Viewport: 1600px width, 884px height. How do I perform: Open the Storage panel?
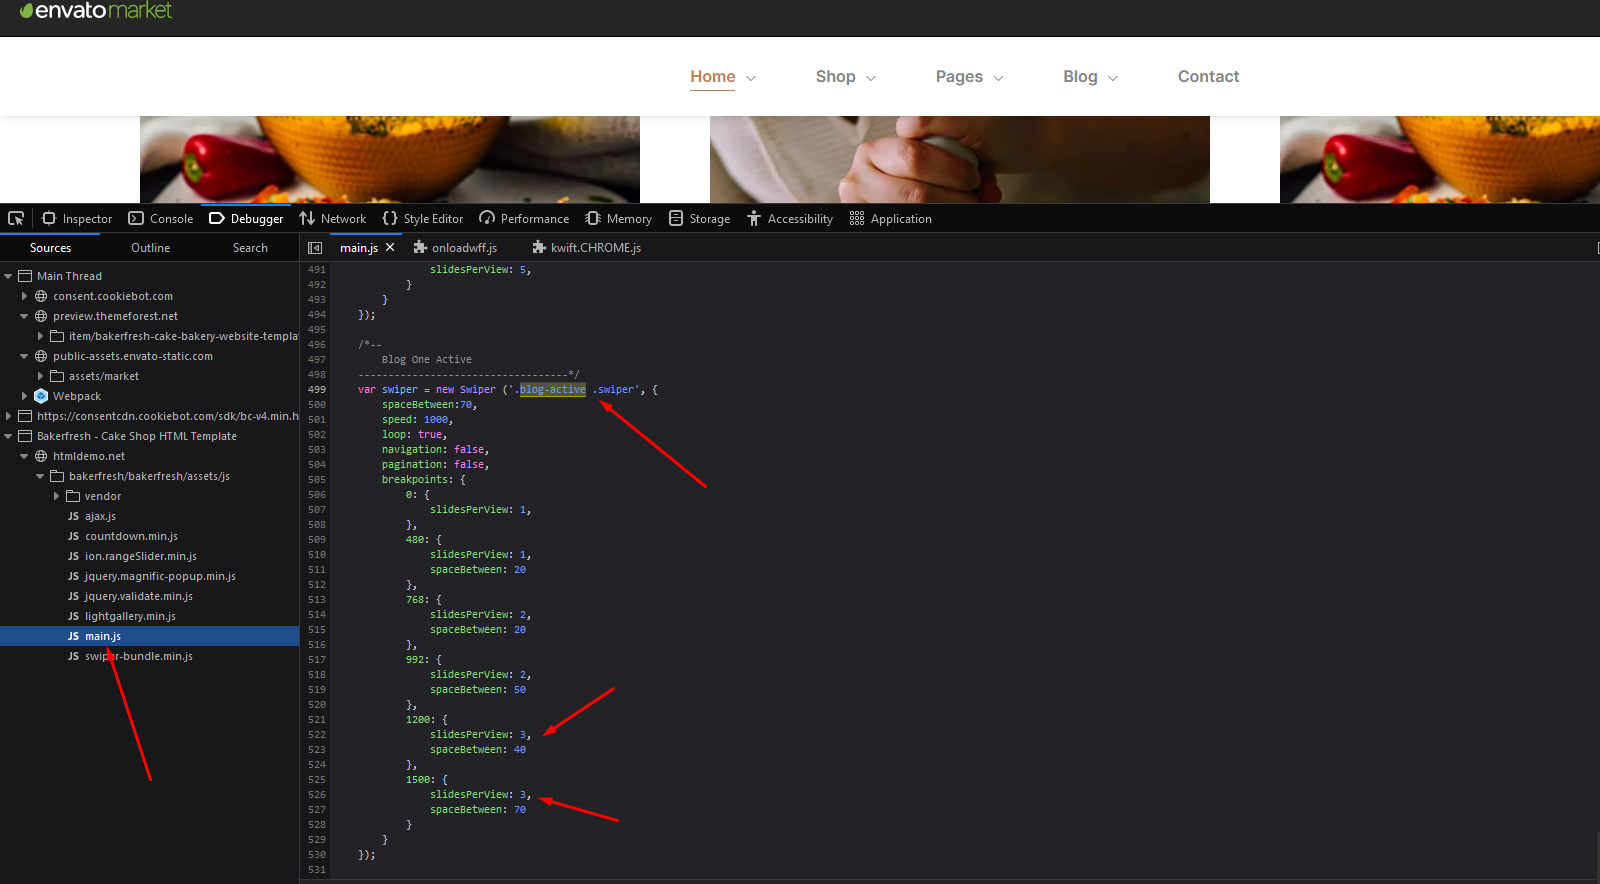click(x=700, y=218)
